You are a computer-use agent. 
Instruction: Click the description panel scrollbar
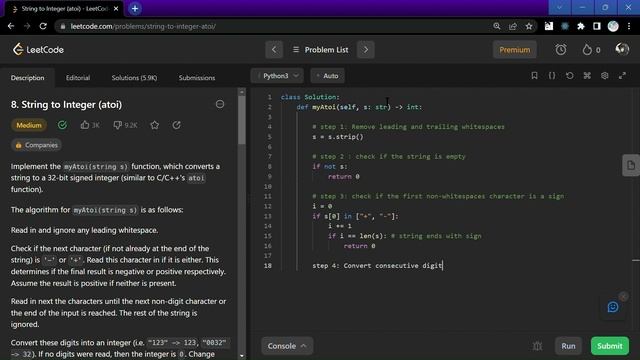click(x=242, y=120)
